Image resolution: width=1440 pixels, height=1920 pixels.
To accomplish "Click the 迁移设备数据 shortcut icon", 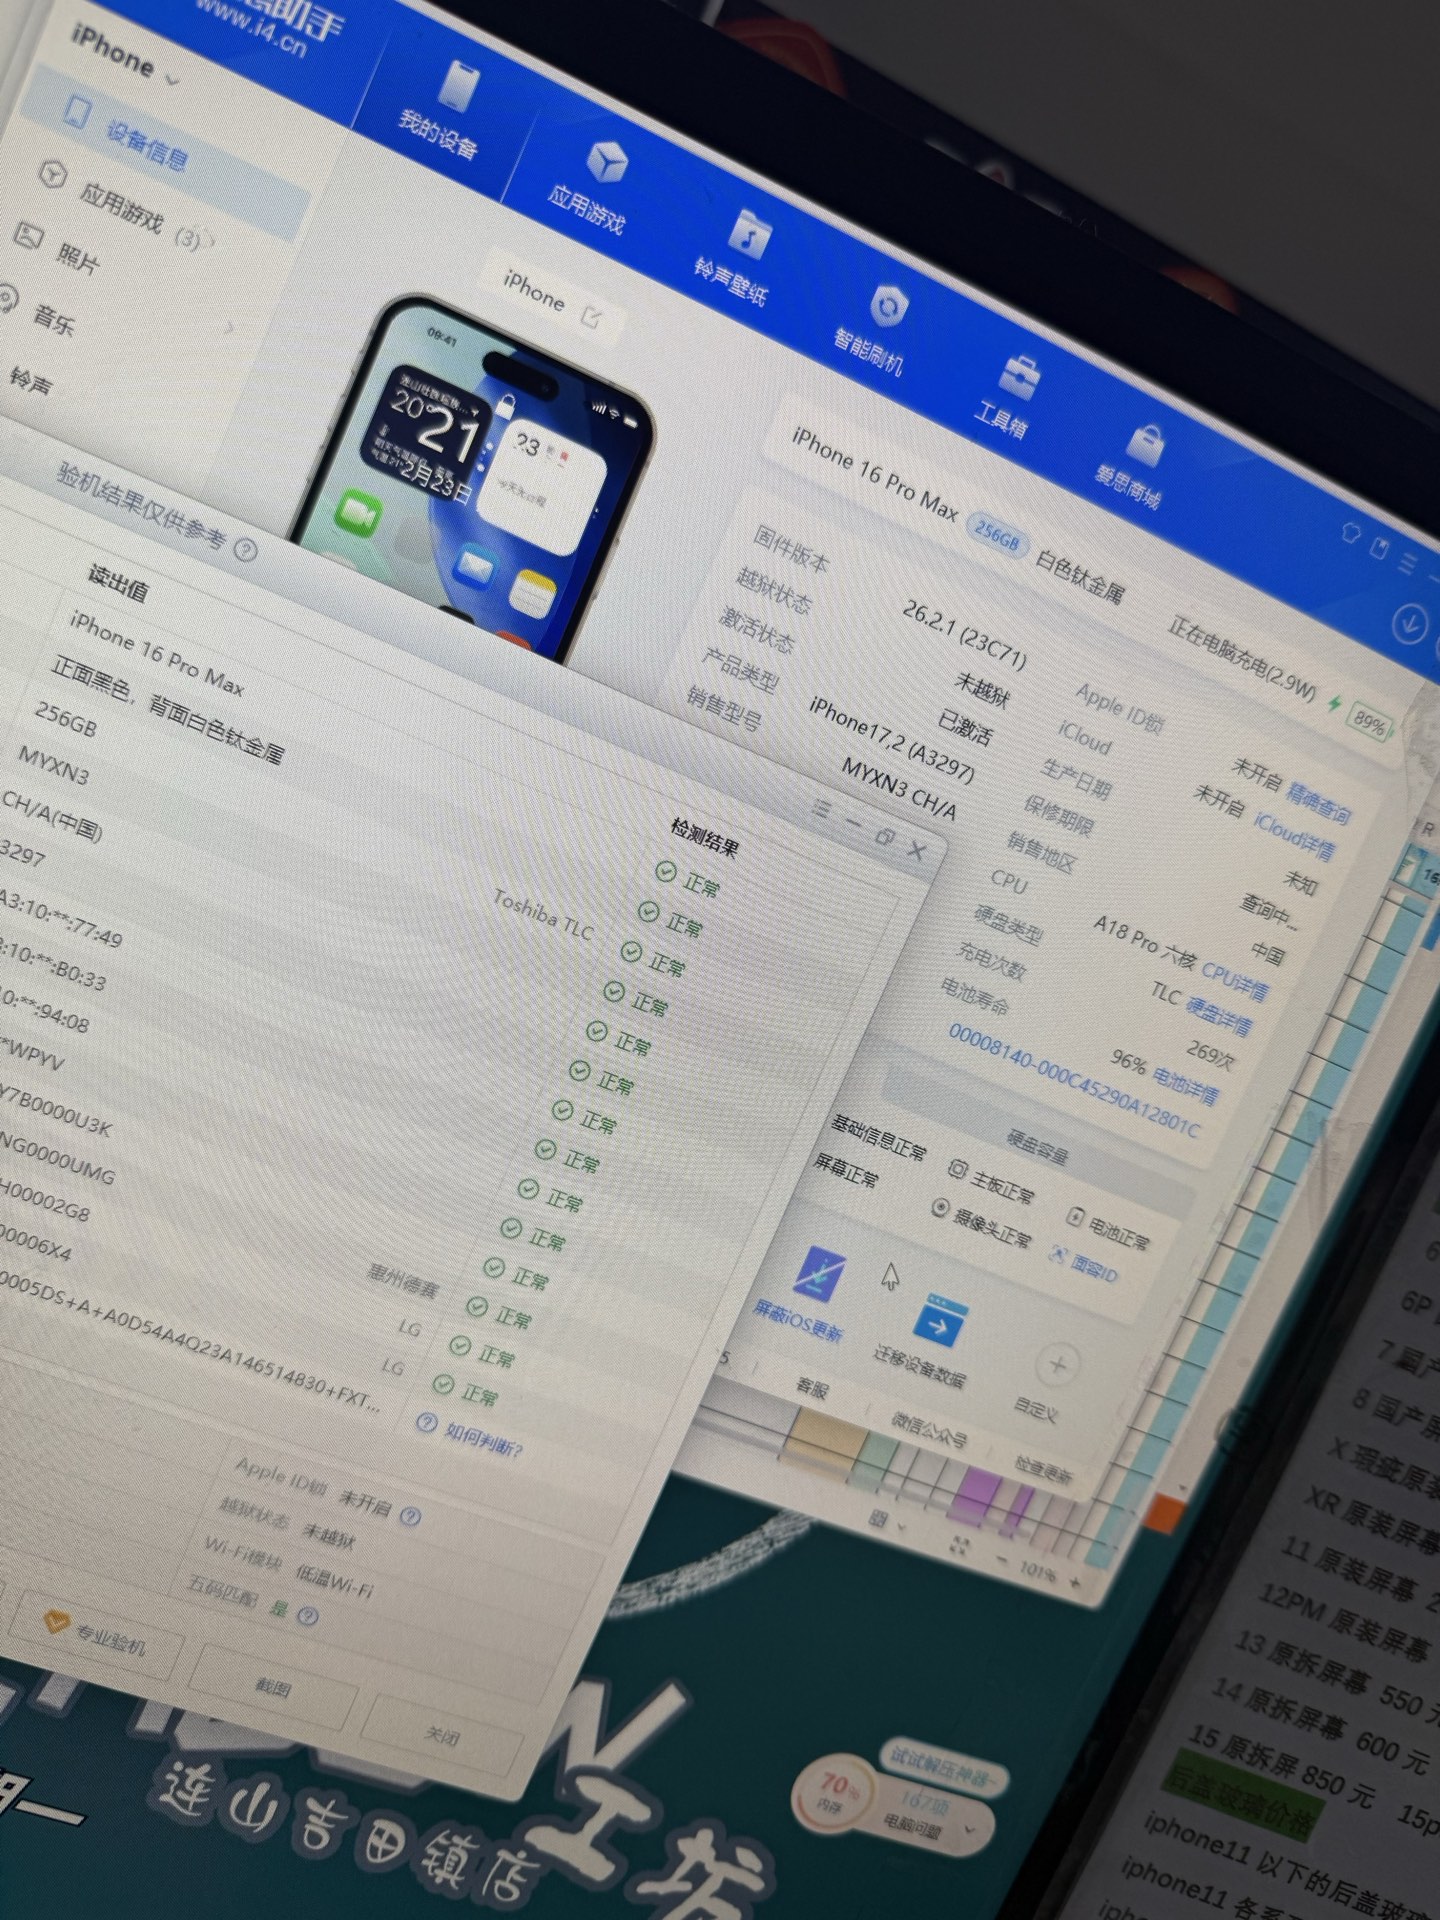I will [x=938, y=1321].
